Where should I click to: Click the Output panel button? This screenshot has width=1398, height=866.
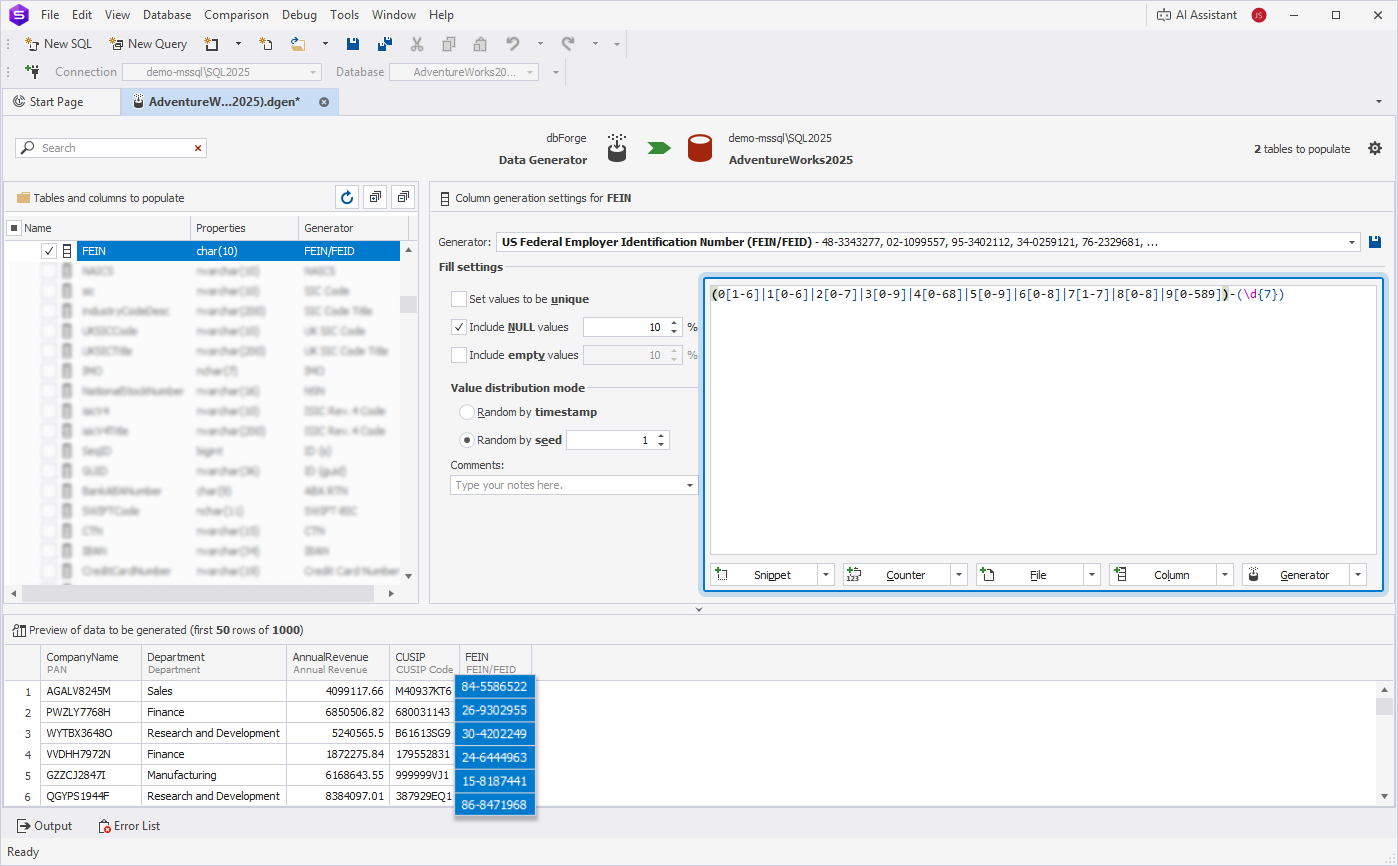(x=45, y=826)
